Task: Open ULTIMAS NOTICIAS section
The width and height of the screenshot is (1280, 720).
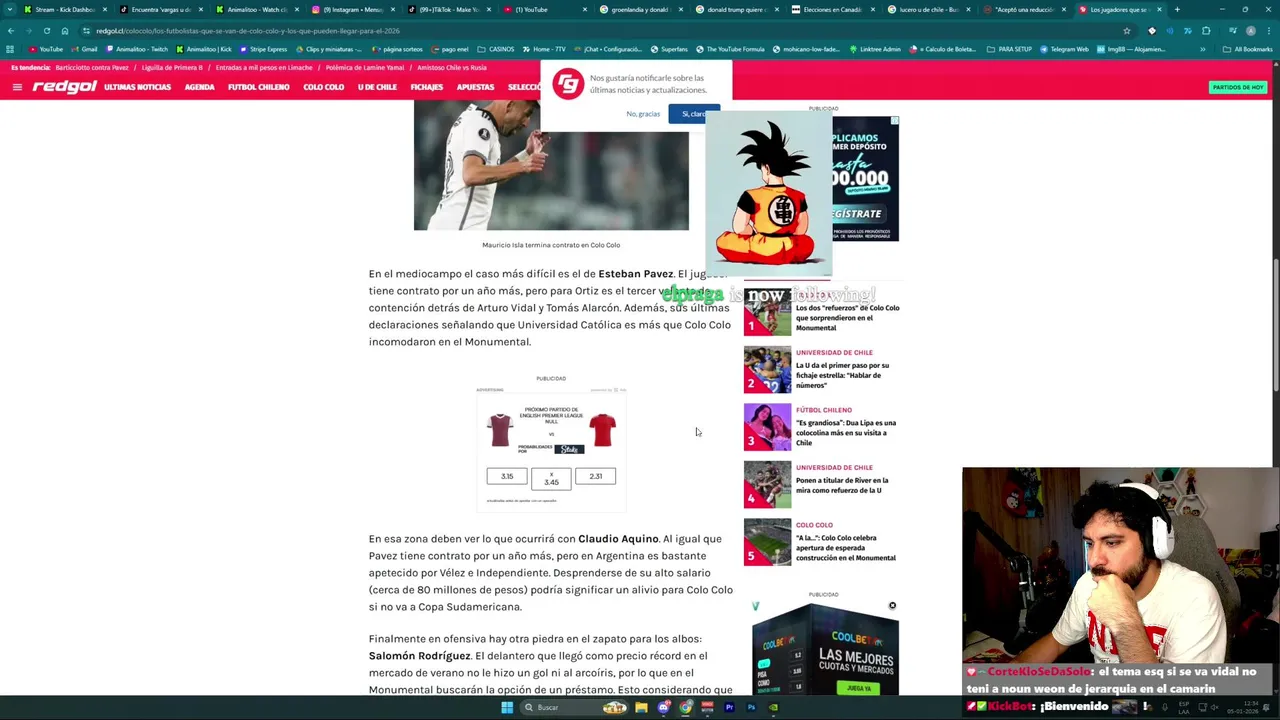Action: [137, 87]
